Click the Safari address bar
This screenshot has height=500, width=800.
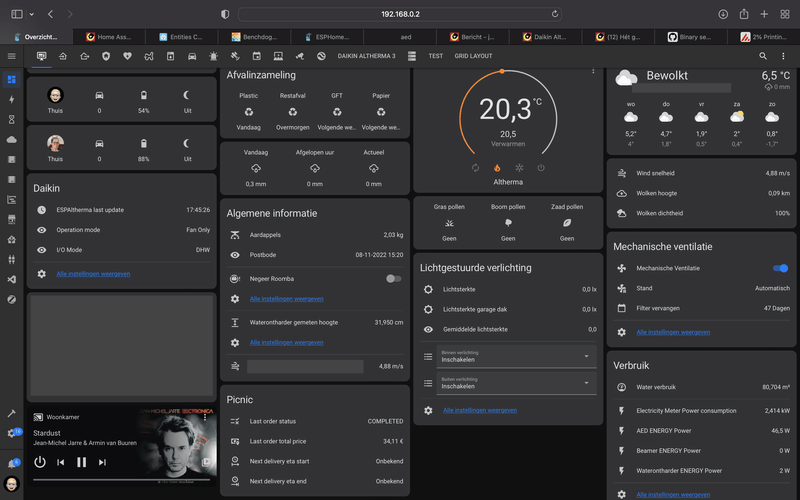pos(400,14)
